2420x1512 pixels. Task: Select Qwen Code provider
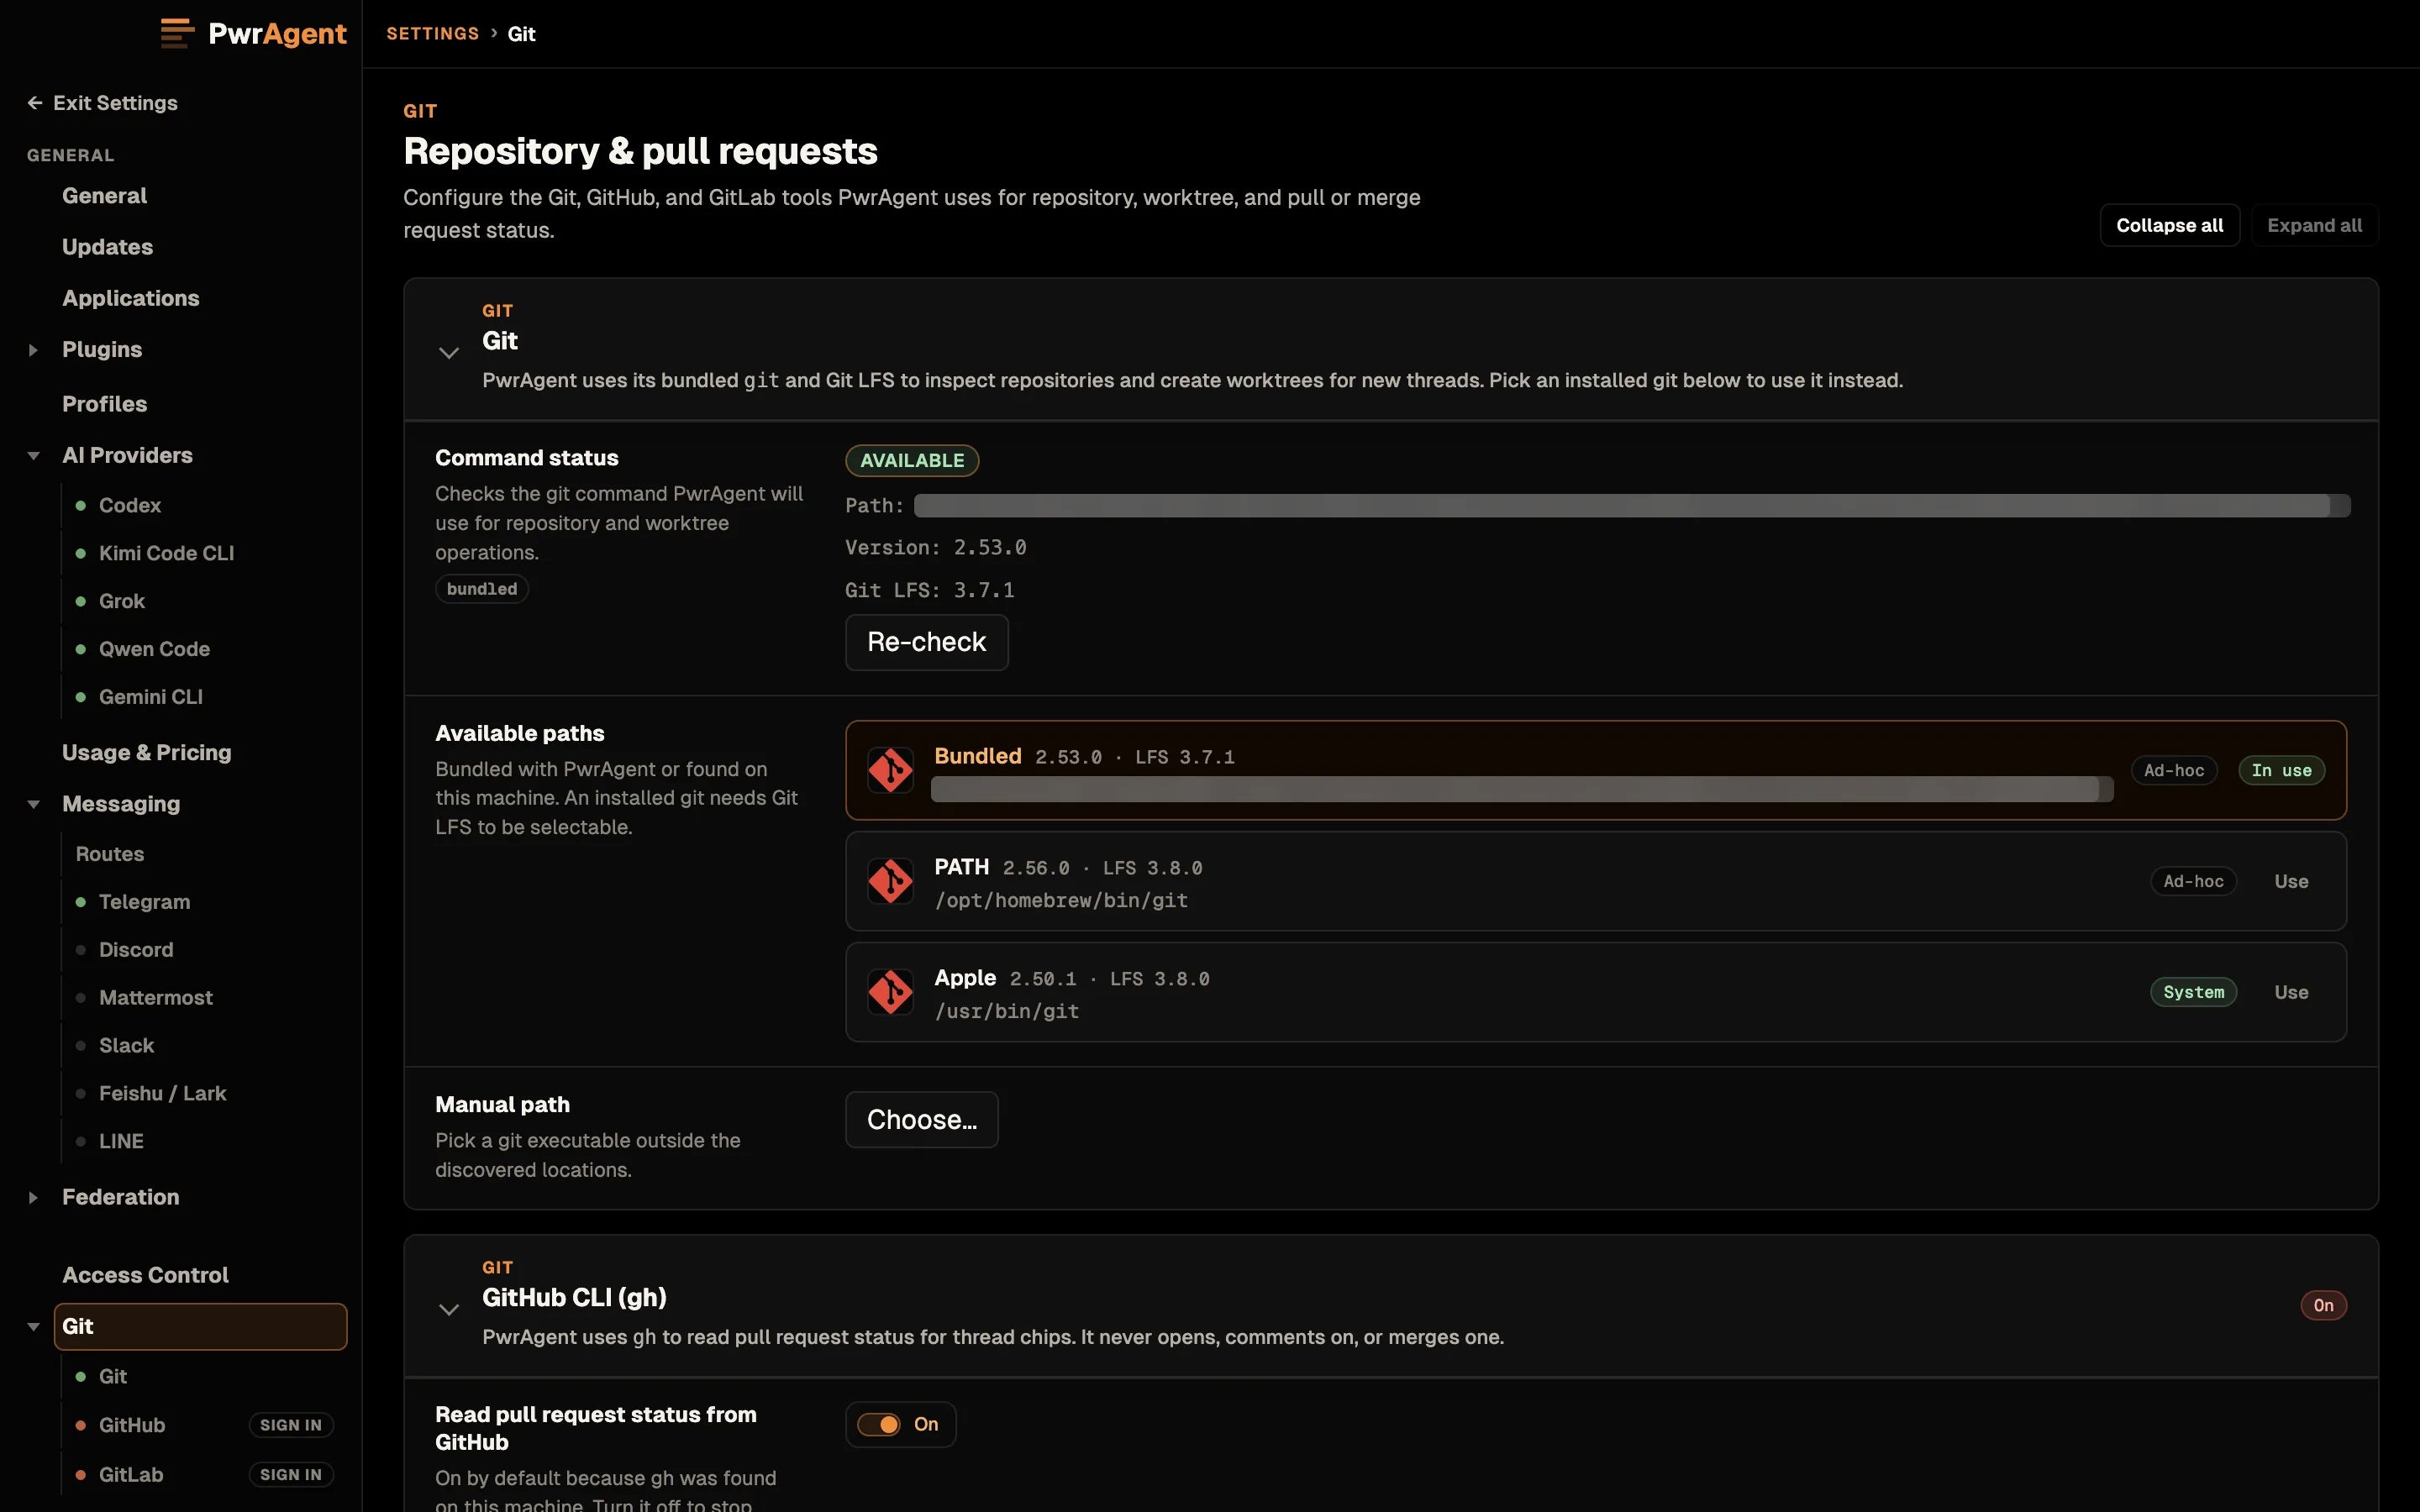pyautogui.click(x=154, y=649)
